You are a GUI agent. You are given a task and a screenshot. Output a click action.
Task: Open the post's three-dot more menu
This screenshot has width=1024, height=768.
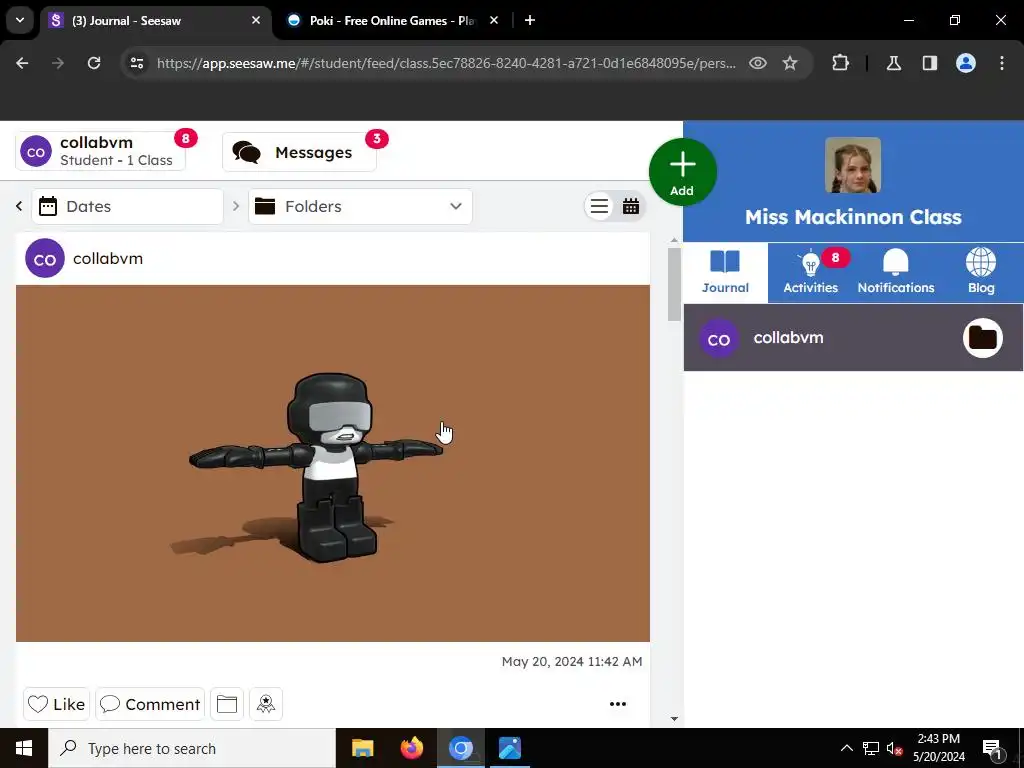(x=618, y=704)
